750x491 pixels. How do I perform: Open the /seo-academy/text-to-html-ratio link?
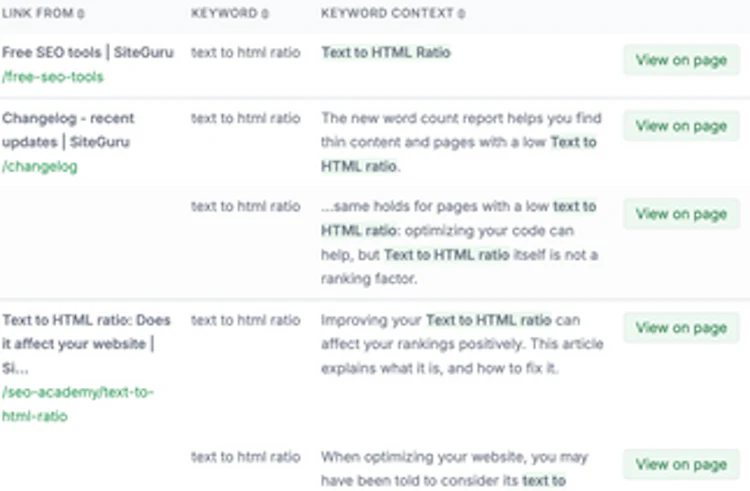(77, 404)
